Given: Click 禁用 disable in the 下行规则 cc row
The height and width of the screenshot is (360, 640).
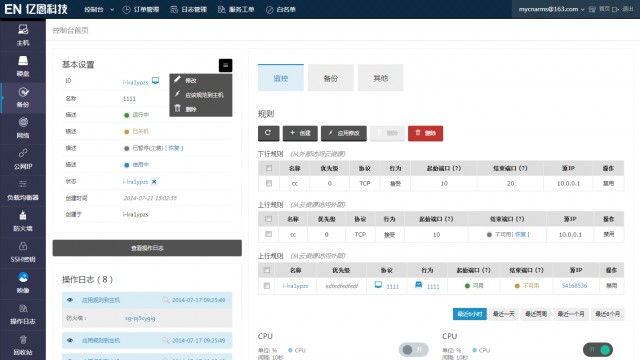Looking at the screenshot, I should point(609,184).
